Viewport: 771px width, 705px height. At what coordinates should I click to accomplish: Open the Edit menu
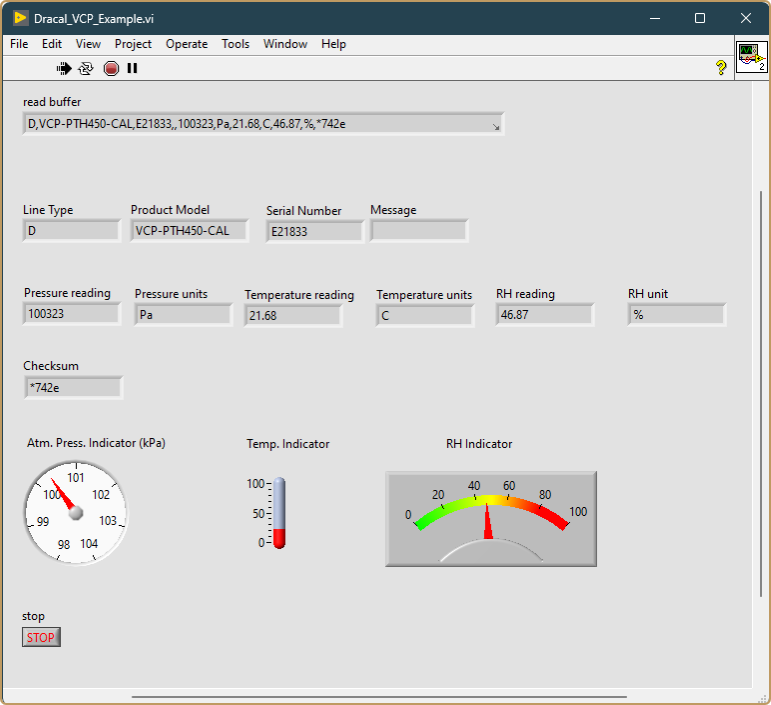[52, 44]
